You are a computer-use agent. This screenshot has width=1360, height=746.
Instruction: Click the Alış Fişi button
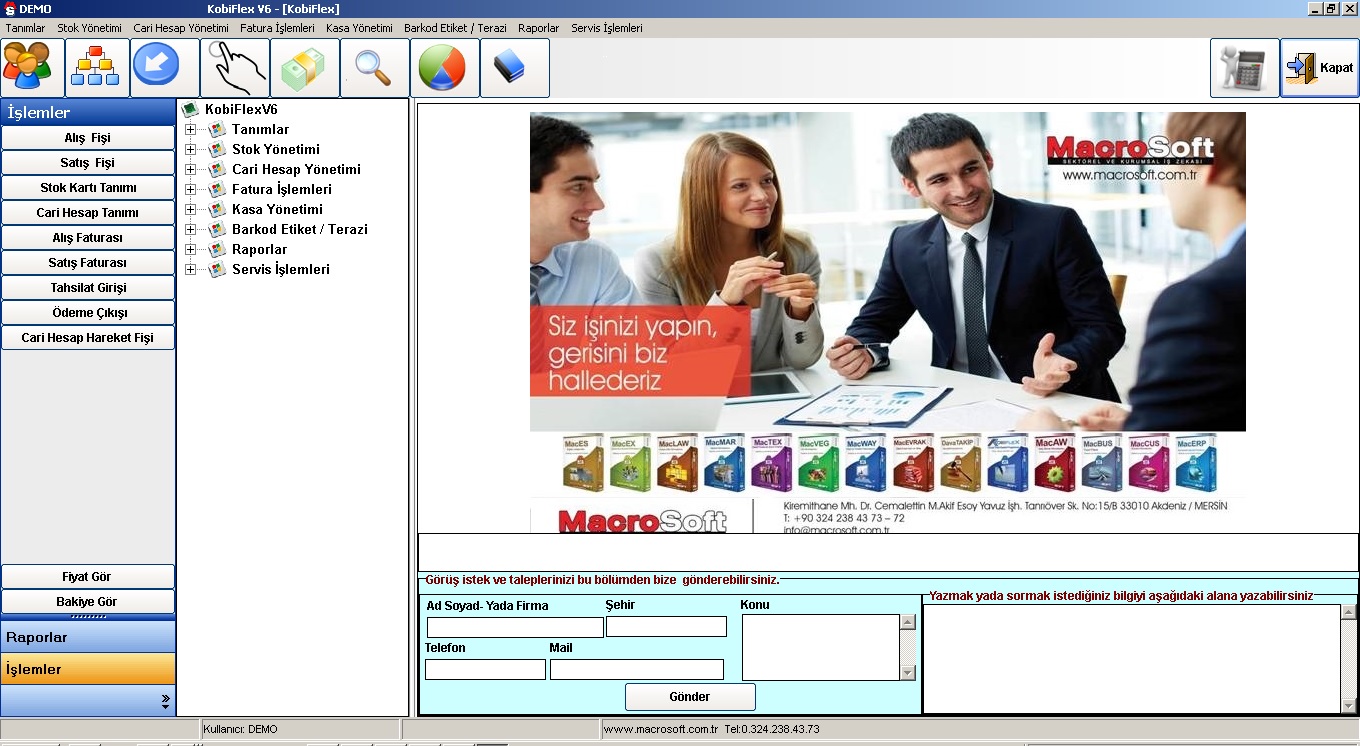(88, 138)
